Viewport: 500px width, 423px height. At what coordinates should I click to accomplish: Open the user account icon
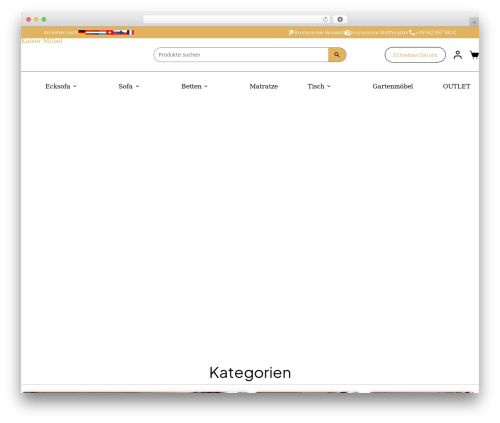[458, 55]
